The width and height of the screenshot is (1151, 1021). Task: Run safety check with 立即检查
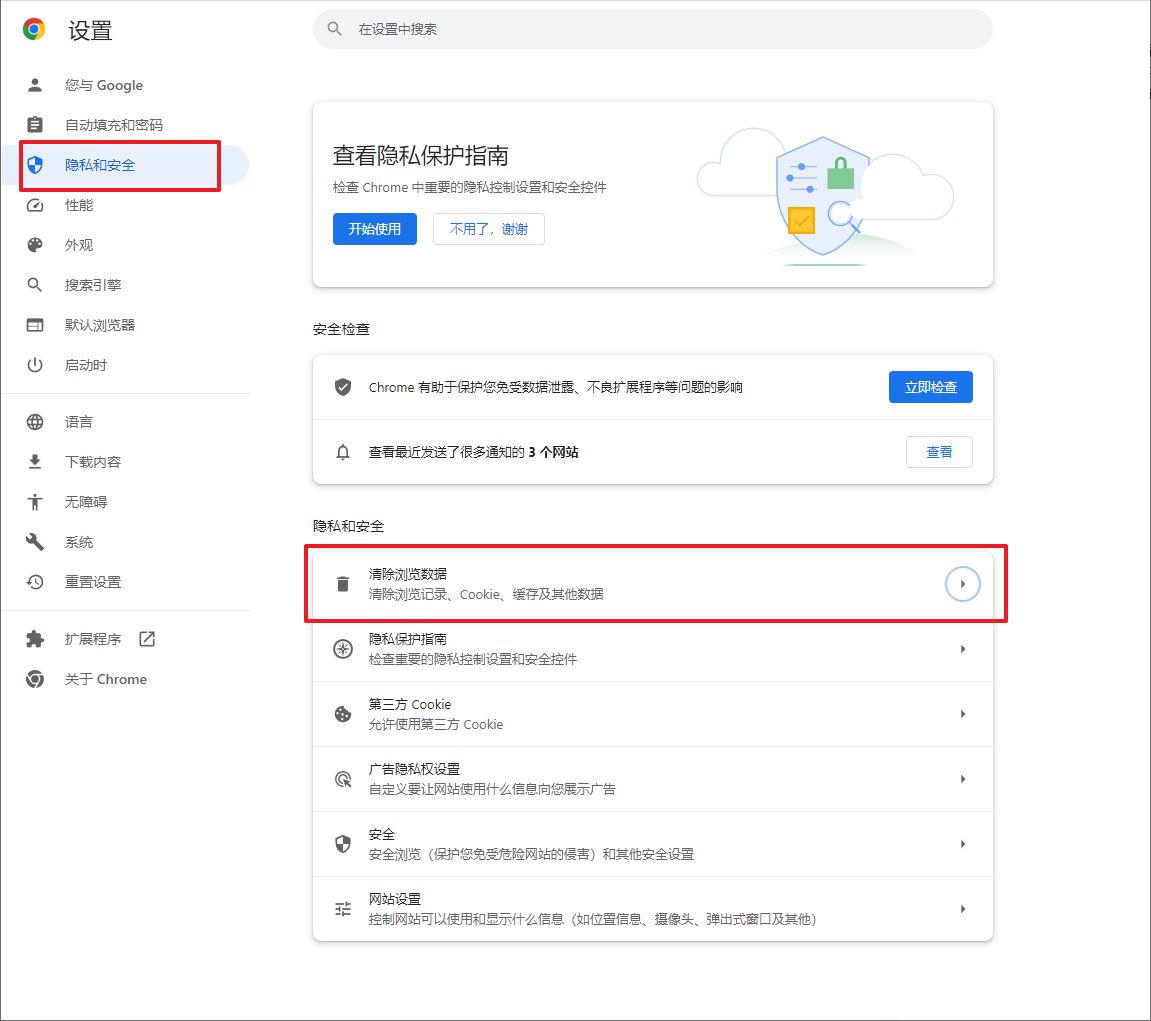click(x=930, y=387)
